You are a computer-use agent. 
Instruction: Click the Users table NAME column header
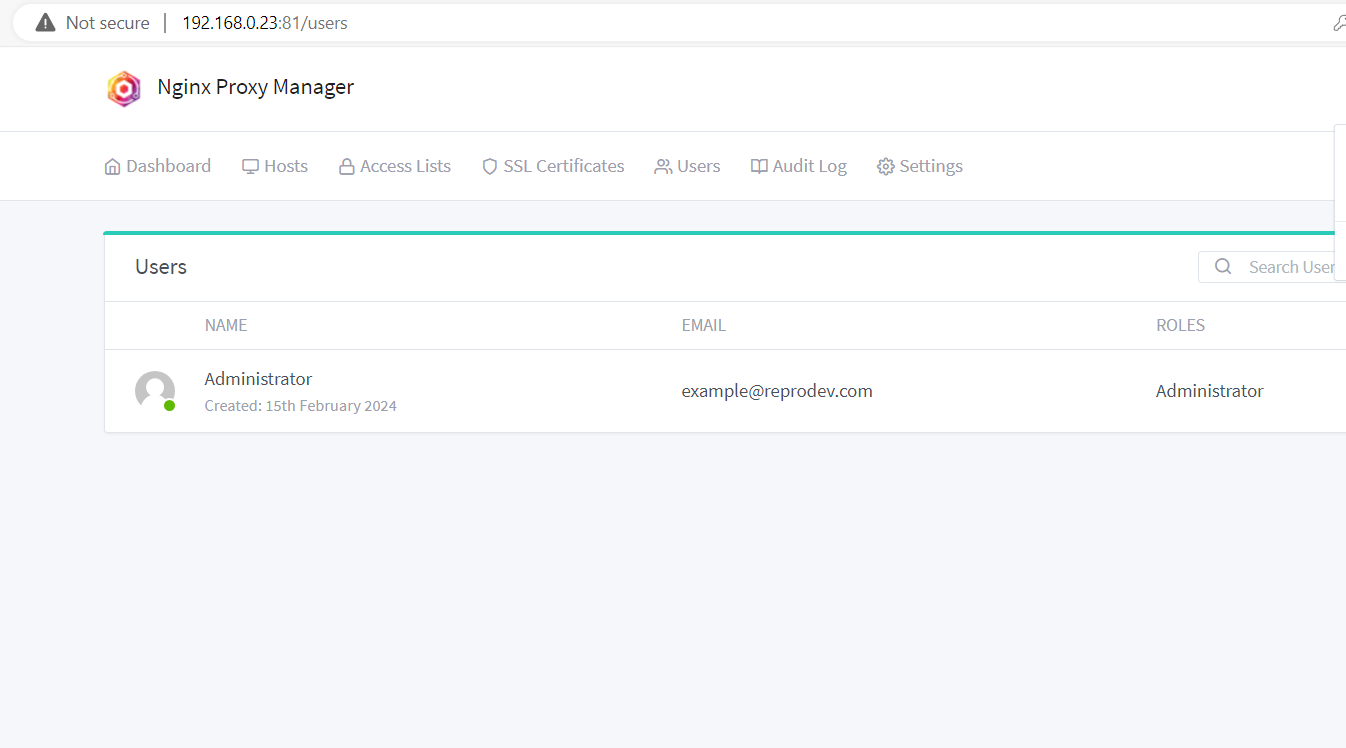click(226, 325)
